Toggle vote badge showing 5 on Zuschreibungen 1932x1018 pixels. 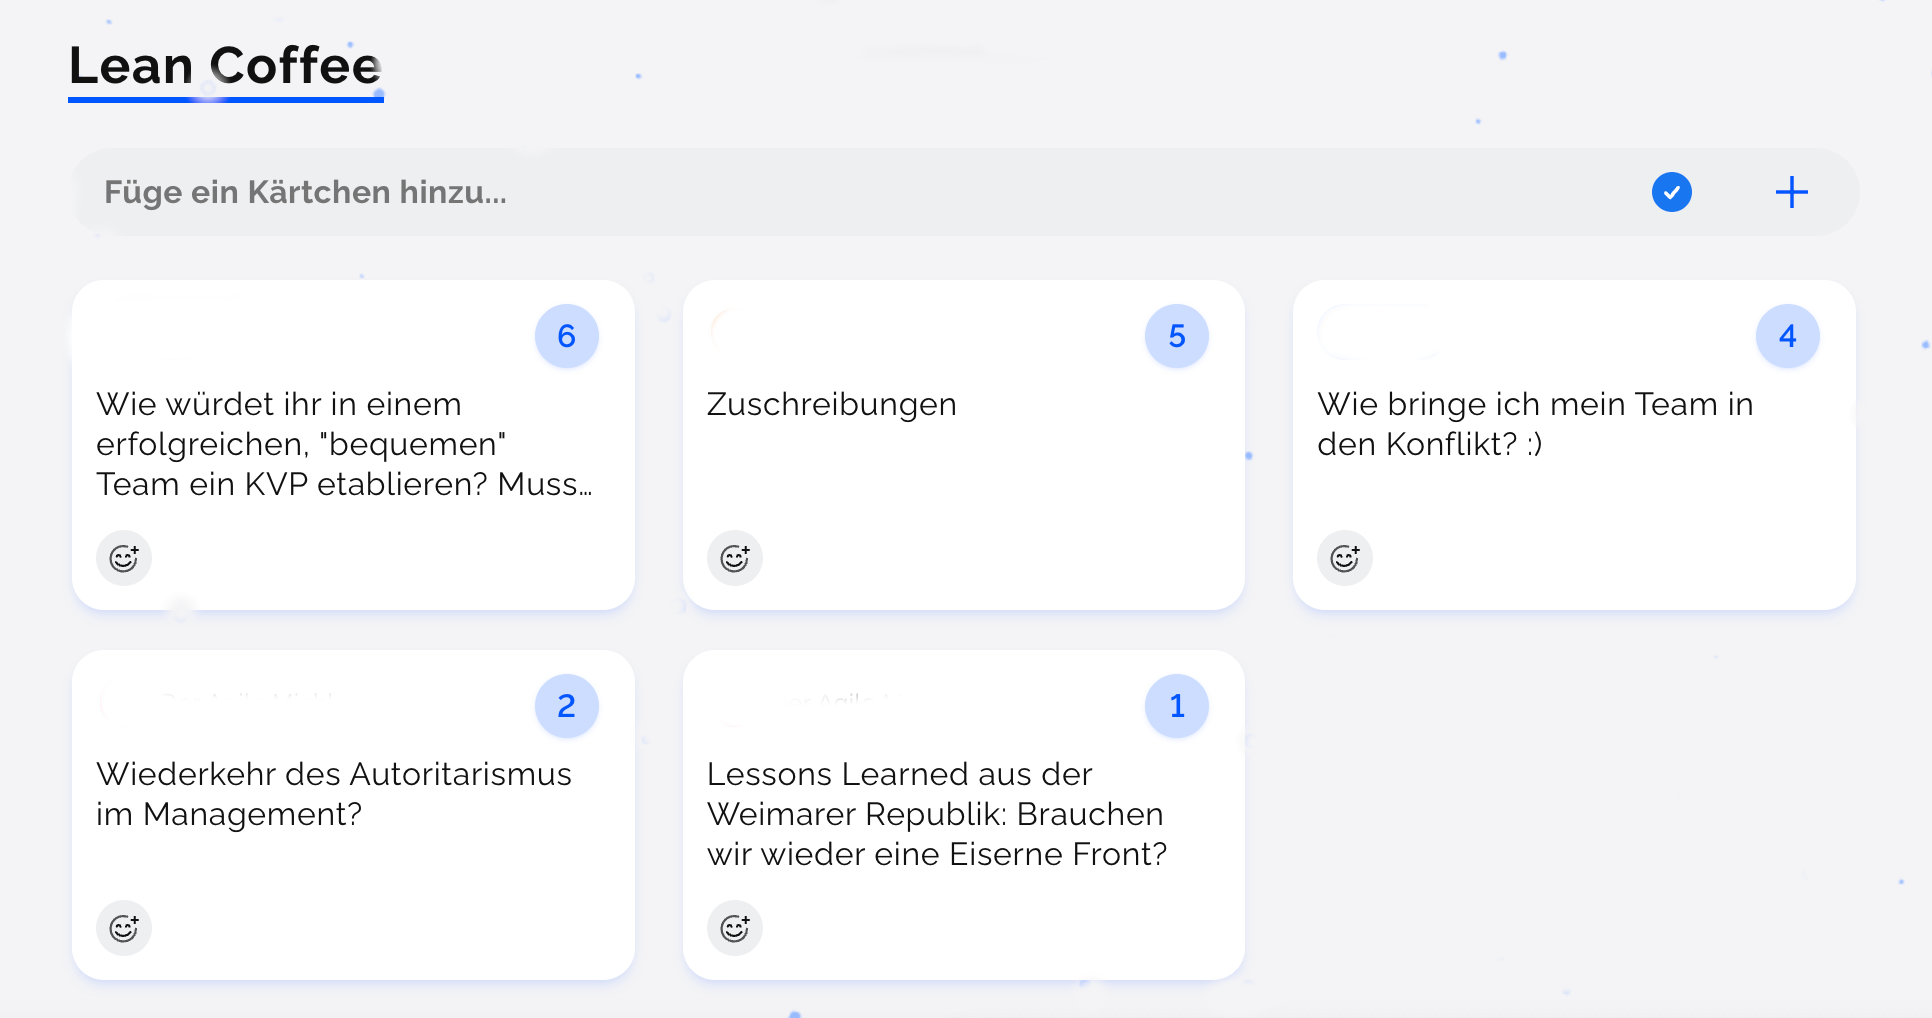coord(1177,336)
